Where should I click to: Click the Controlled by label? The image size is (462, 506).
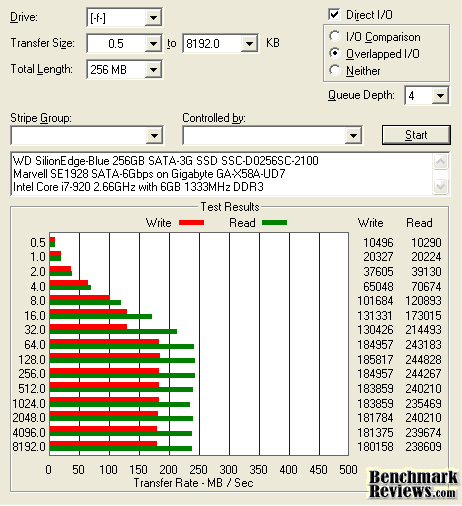click(214, 118)
